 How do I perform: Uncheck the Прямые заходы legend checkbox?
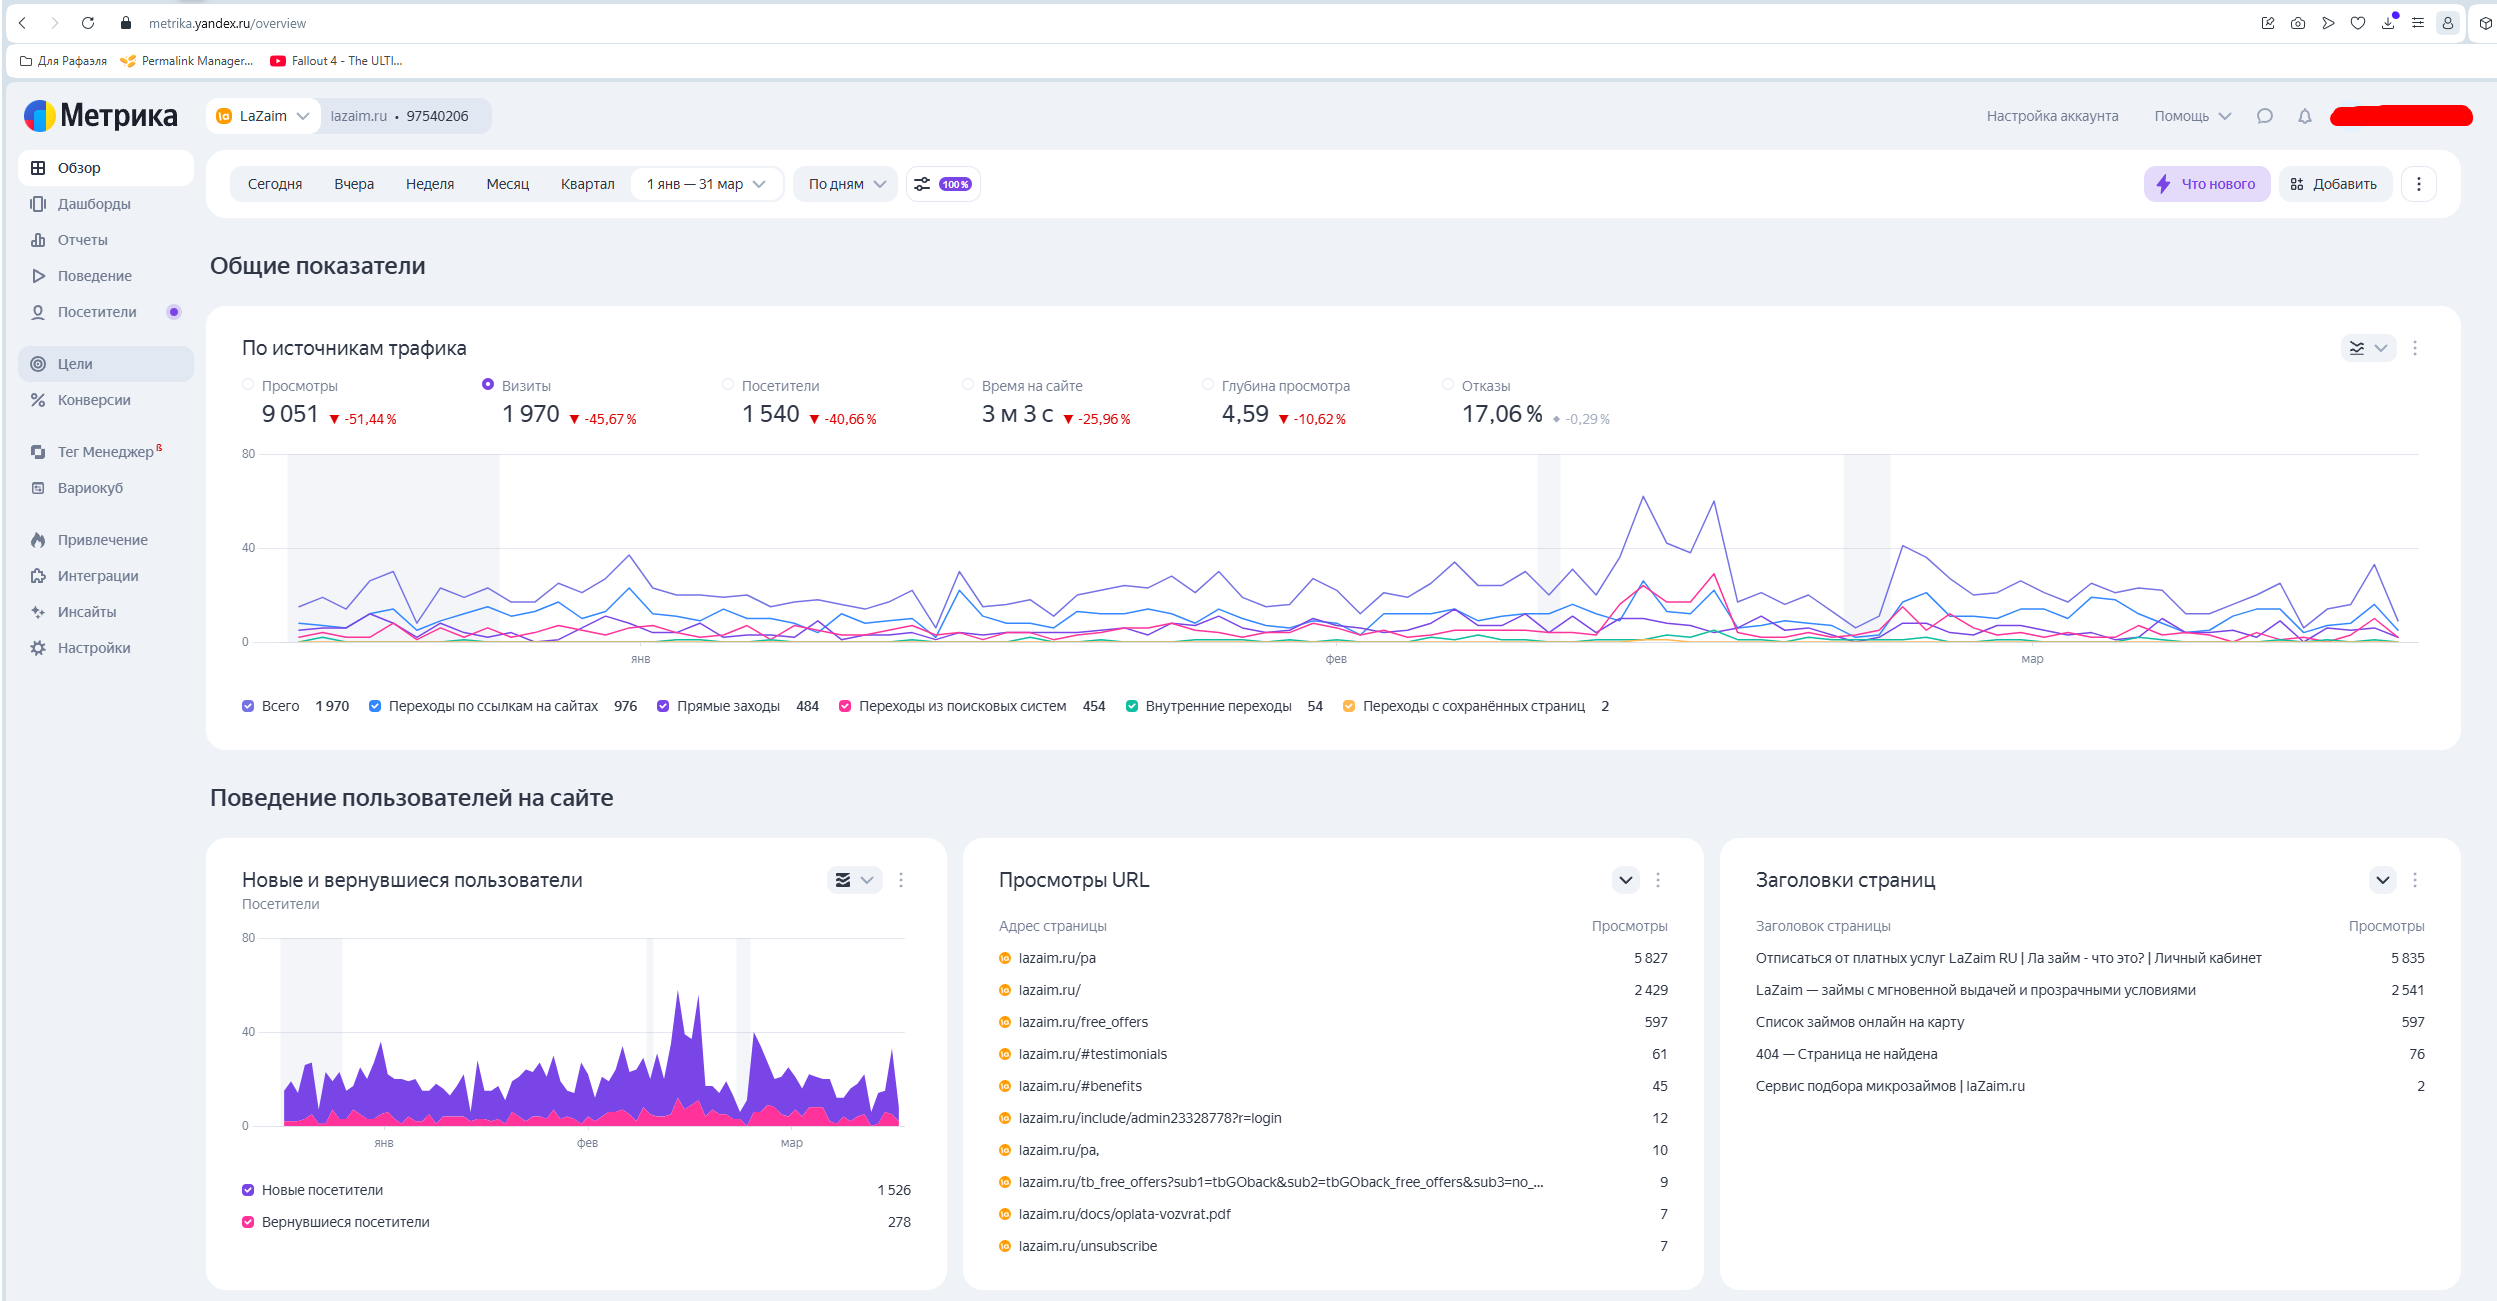point(663,706)
